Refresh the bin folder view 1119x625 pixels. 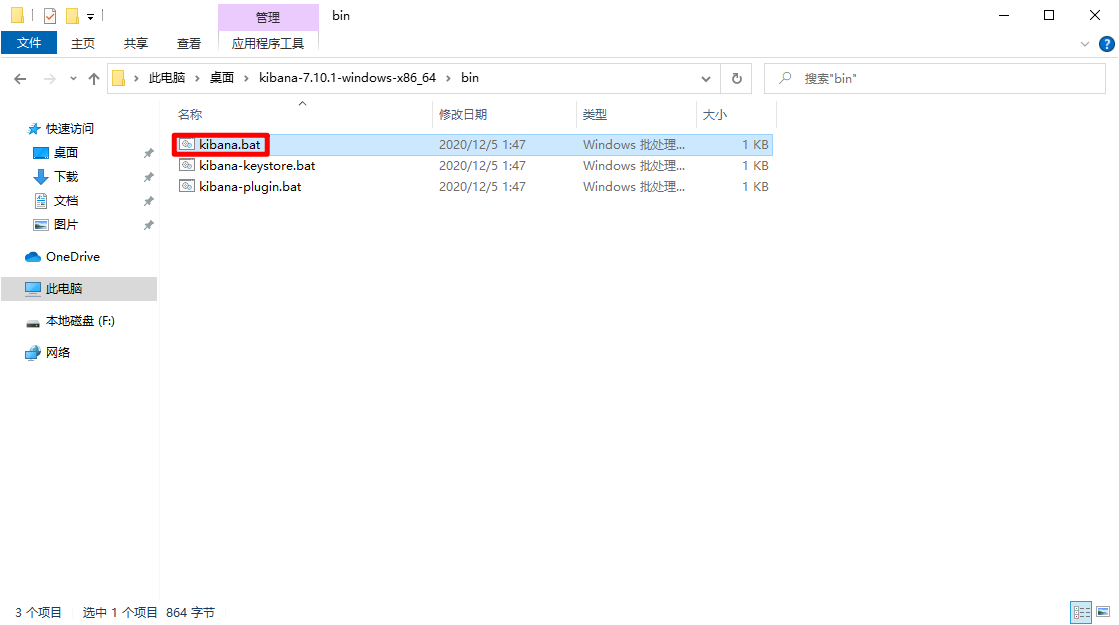point(736,78)
